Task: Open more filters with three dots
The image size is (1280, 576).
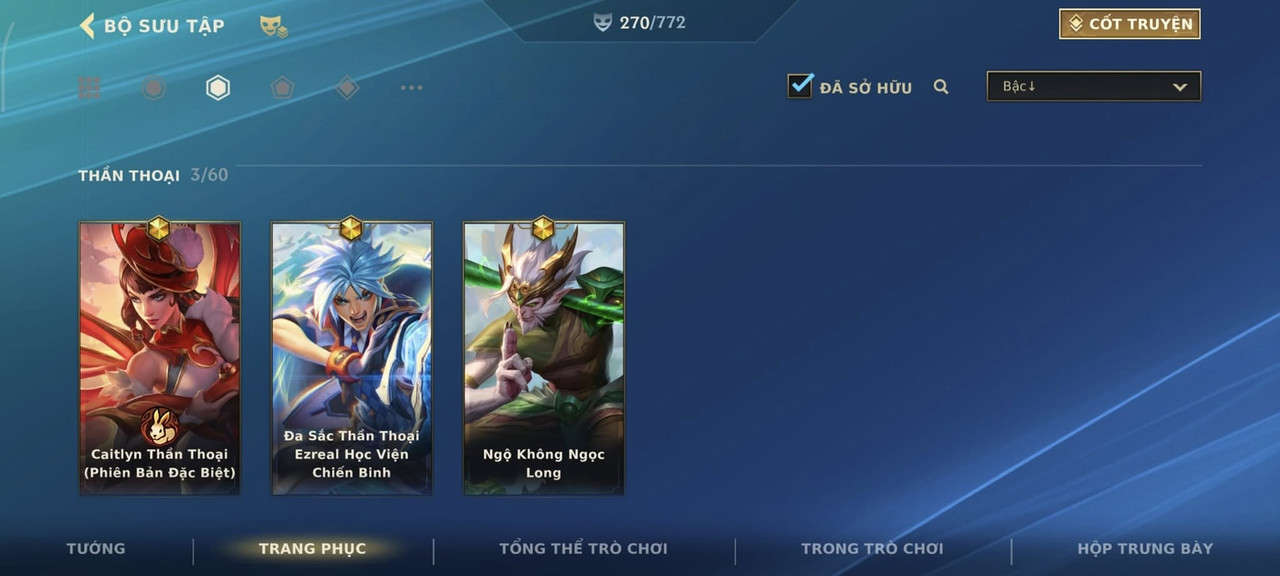Action: coord(411,88)
